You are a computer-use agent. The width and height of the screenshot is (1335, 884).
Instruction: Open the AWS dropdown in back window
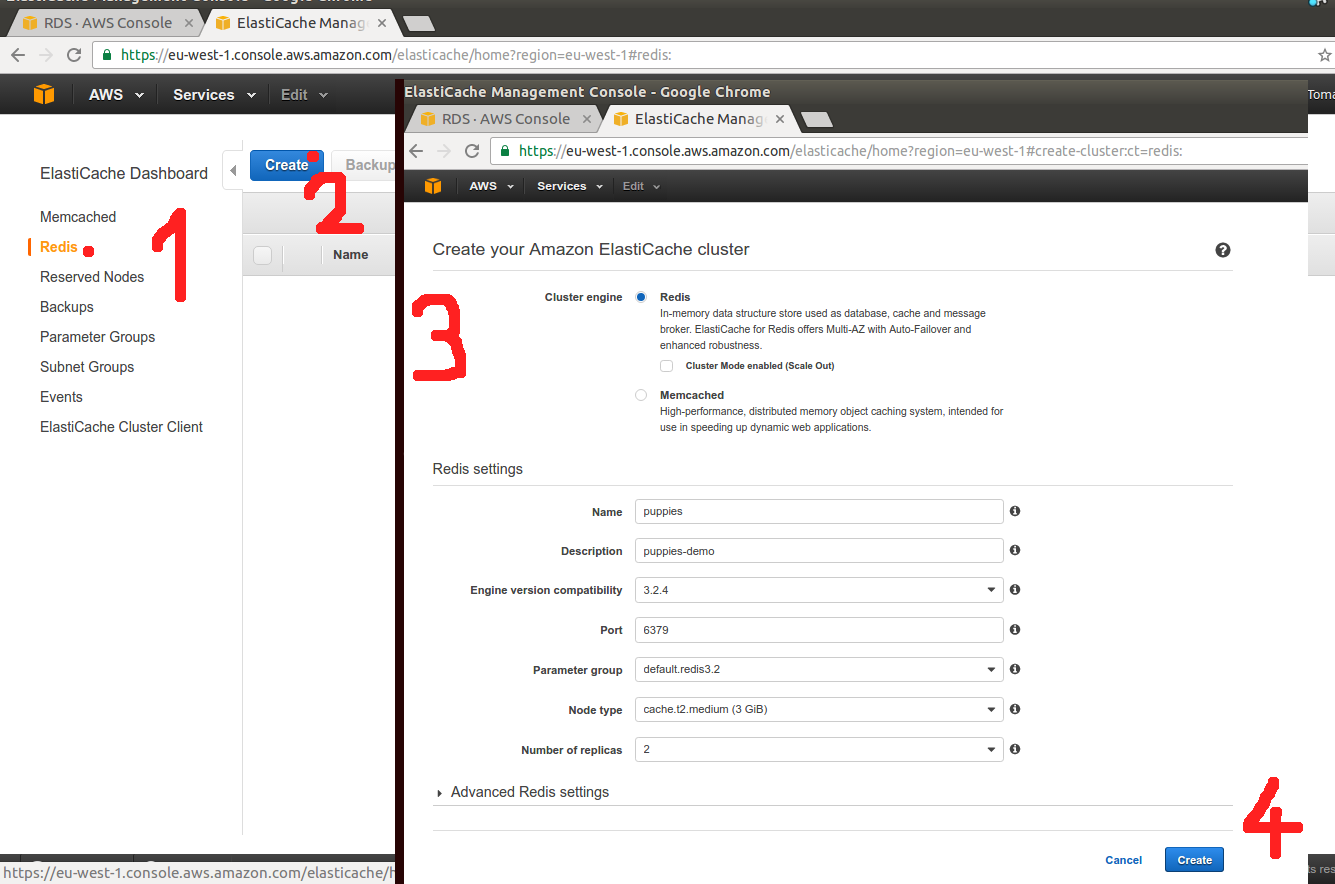(x=116, y=94)
